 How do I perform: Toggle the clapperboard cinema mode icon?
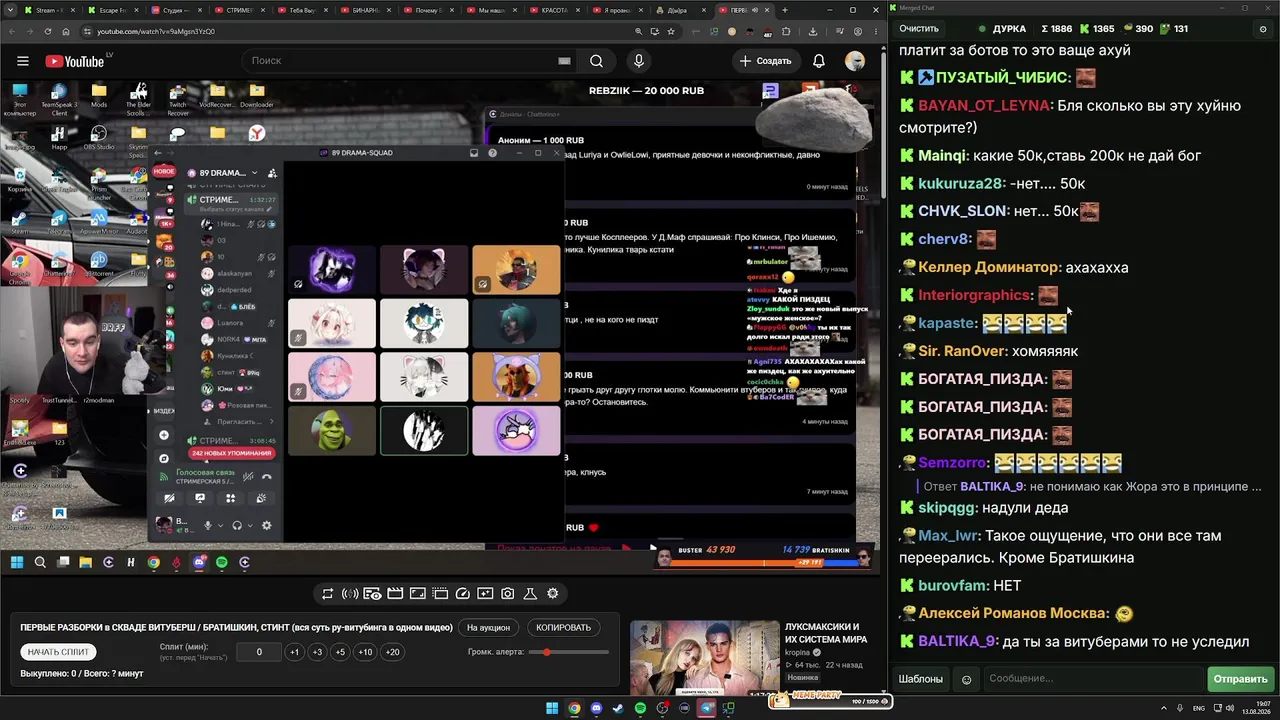[395, 594]
